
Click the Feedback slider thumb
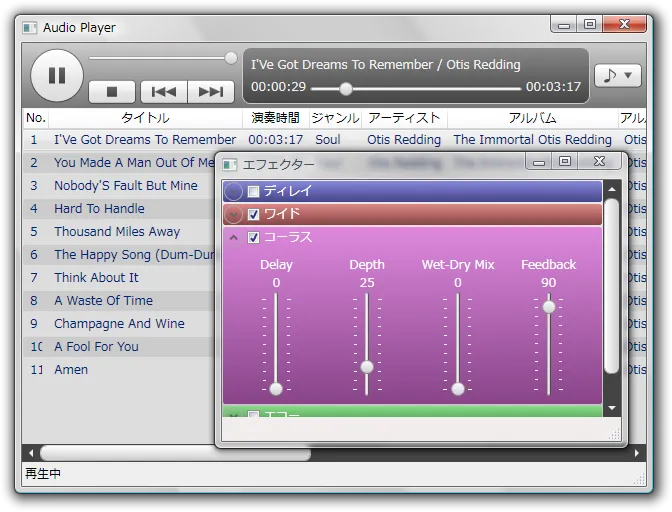tap(549, 307)
